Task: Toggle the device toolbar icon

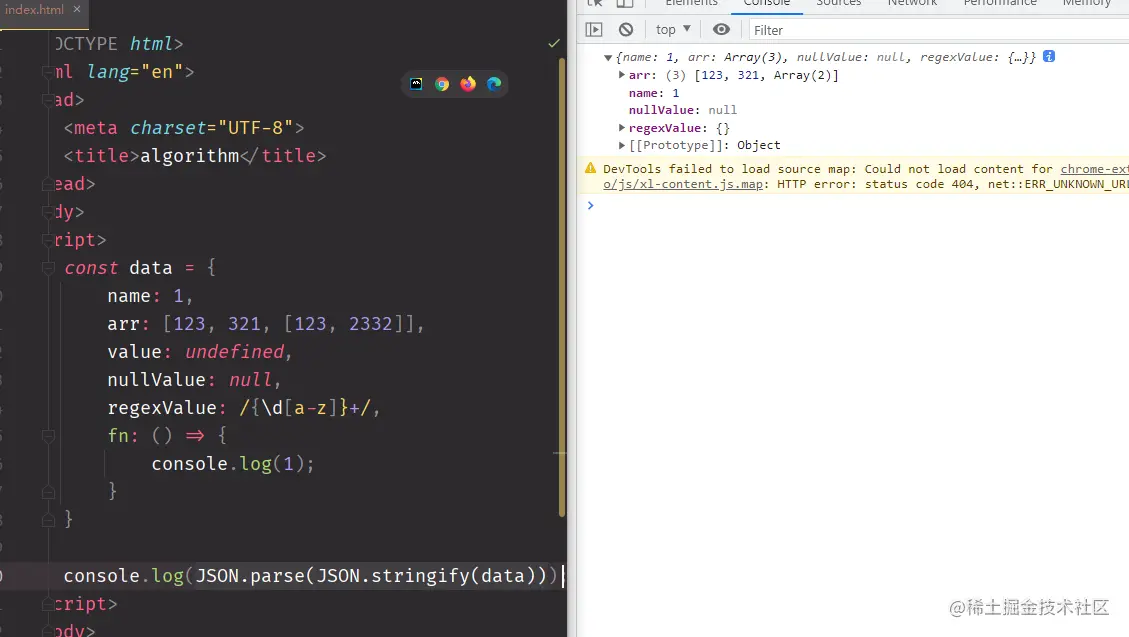Action: [x=624, y=4]
